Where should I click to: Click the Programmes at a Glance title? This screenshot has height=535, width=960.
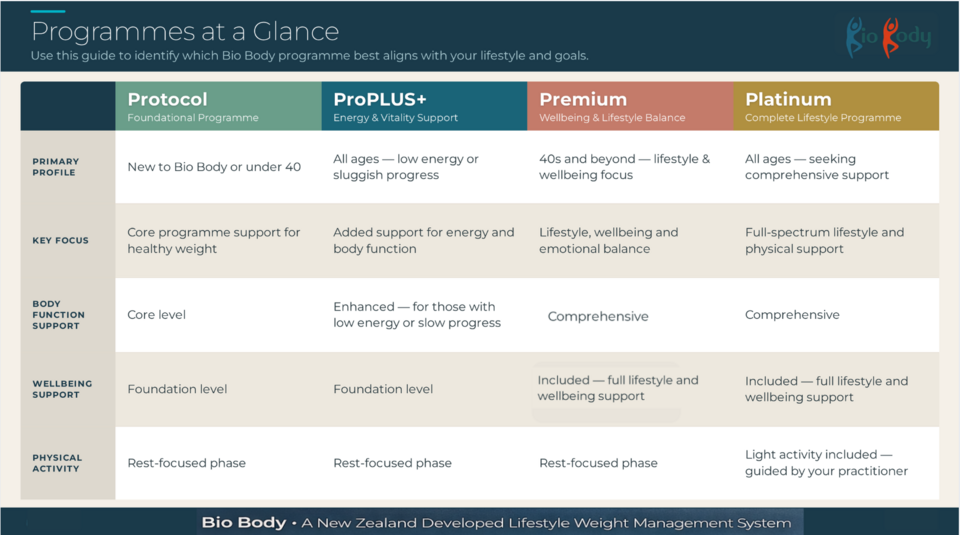click(x=185, y=32)
